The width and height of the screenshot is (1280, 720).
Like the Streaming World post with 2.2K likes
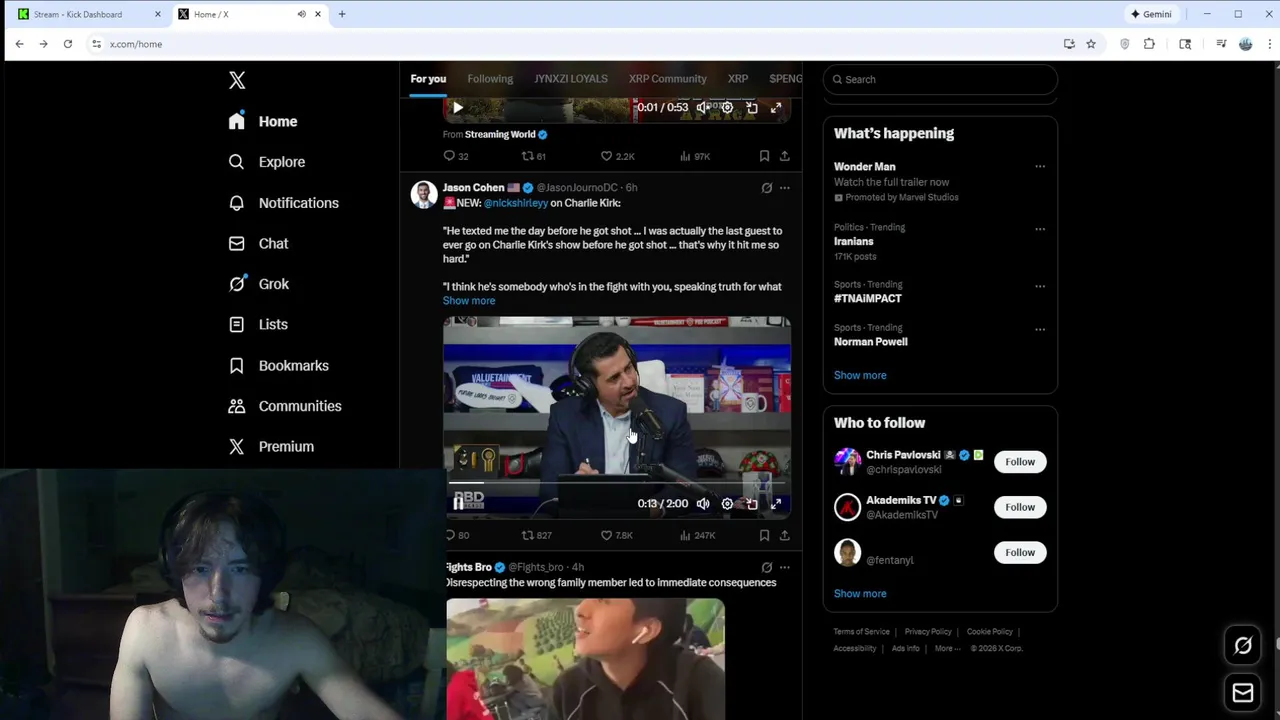(617, 156)
